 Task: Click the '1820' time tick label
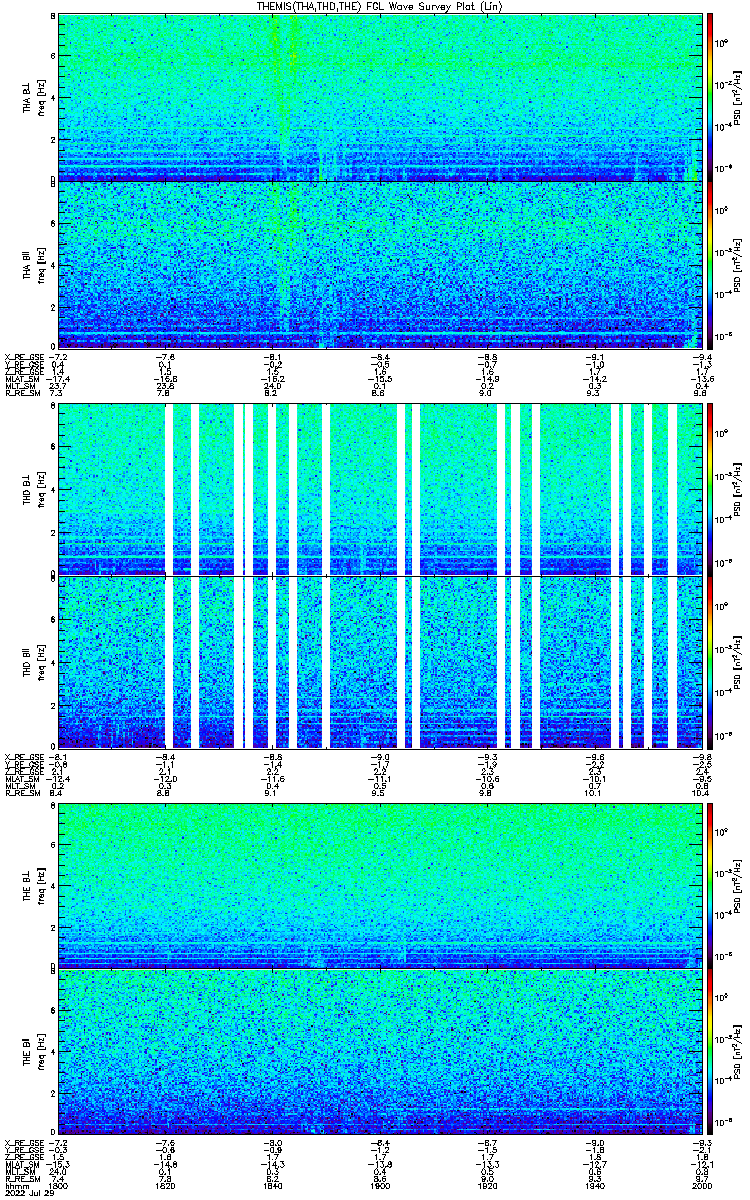tap(165, 1184)
